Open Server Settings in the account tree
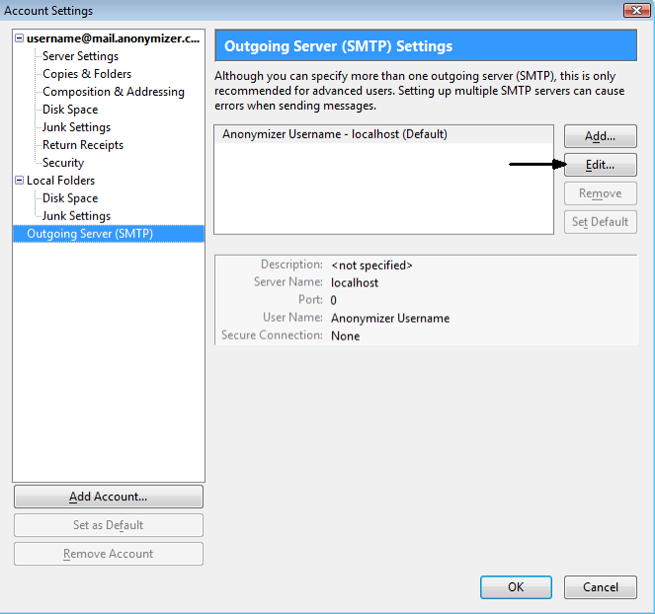Viewport: 655px width, 614px height. tap(80, 56)
